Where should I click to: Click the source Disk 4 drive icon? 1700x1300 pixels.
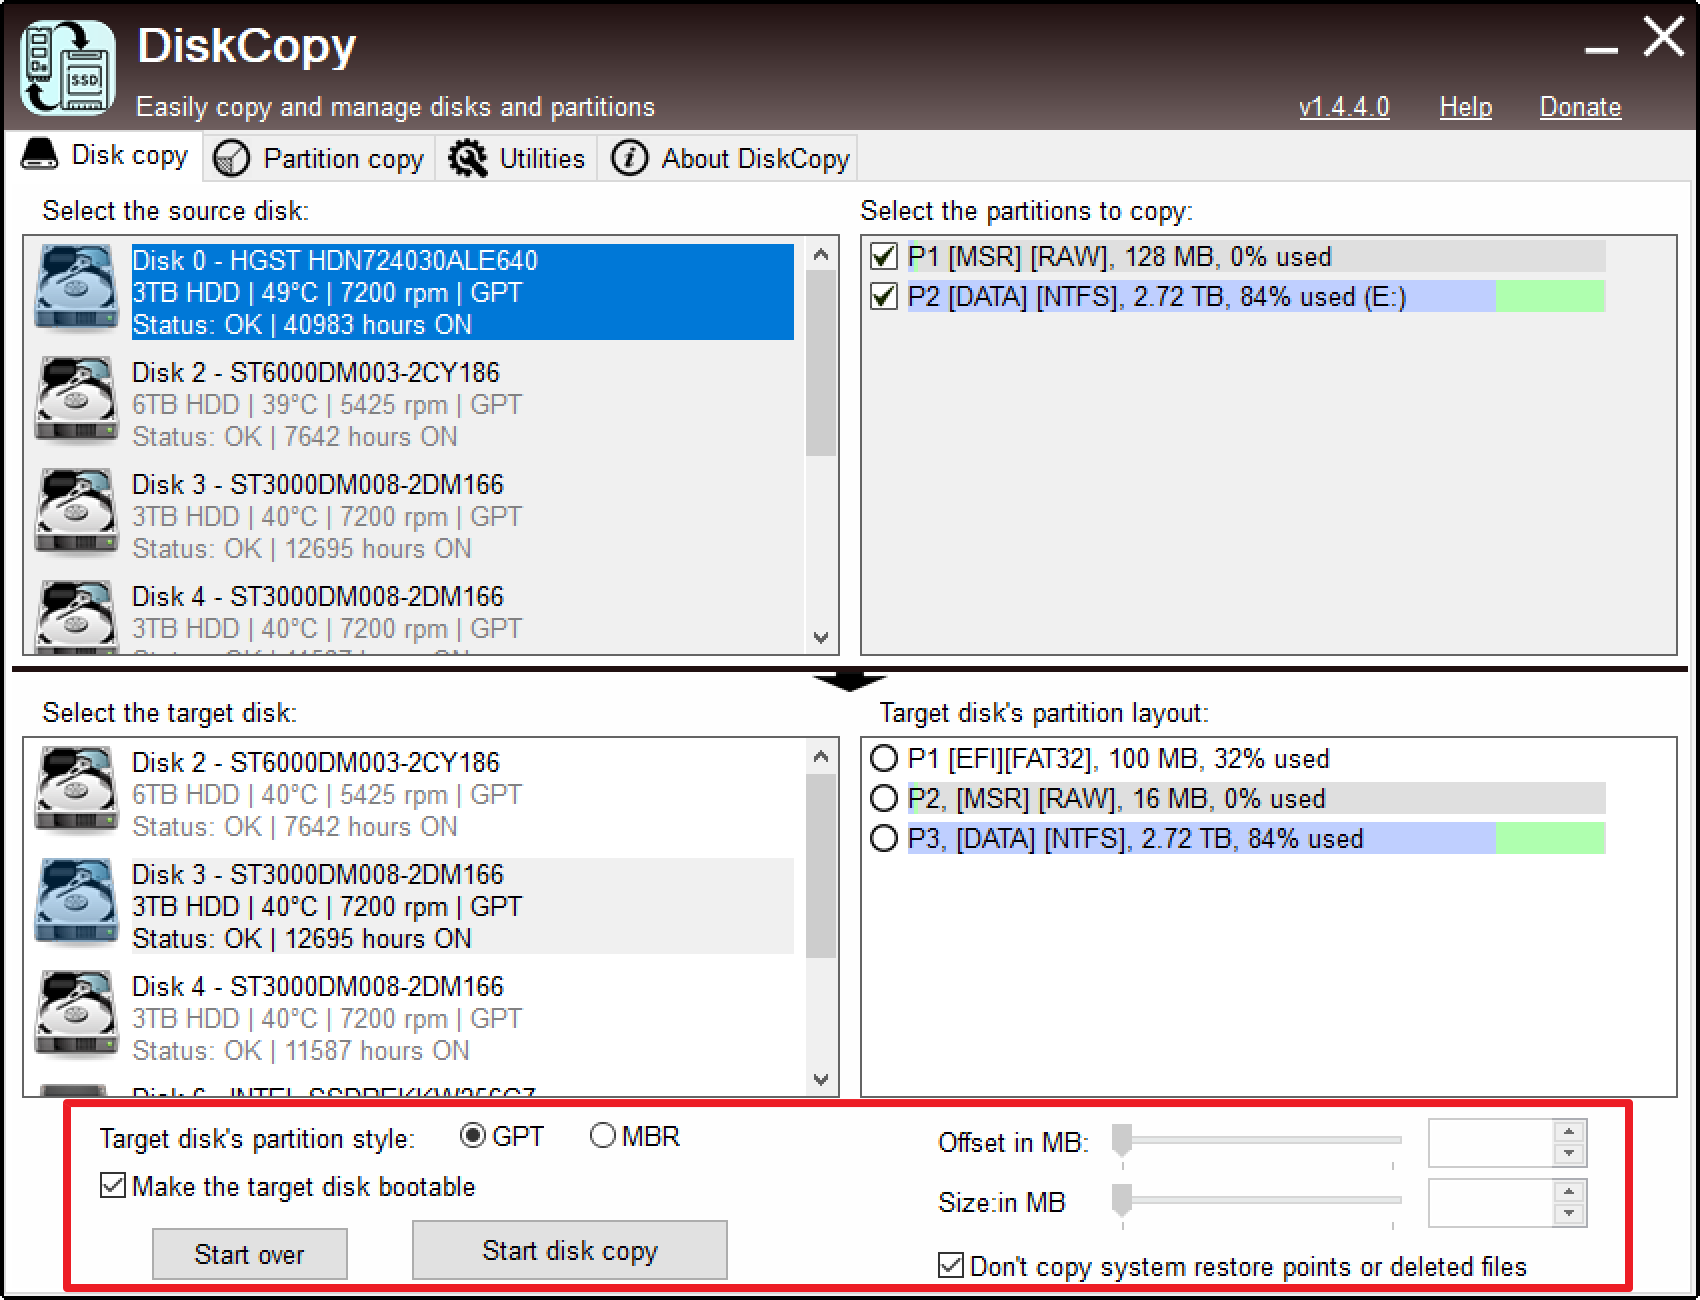[x=76, y=617]
